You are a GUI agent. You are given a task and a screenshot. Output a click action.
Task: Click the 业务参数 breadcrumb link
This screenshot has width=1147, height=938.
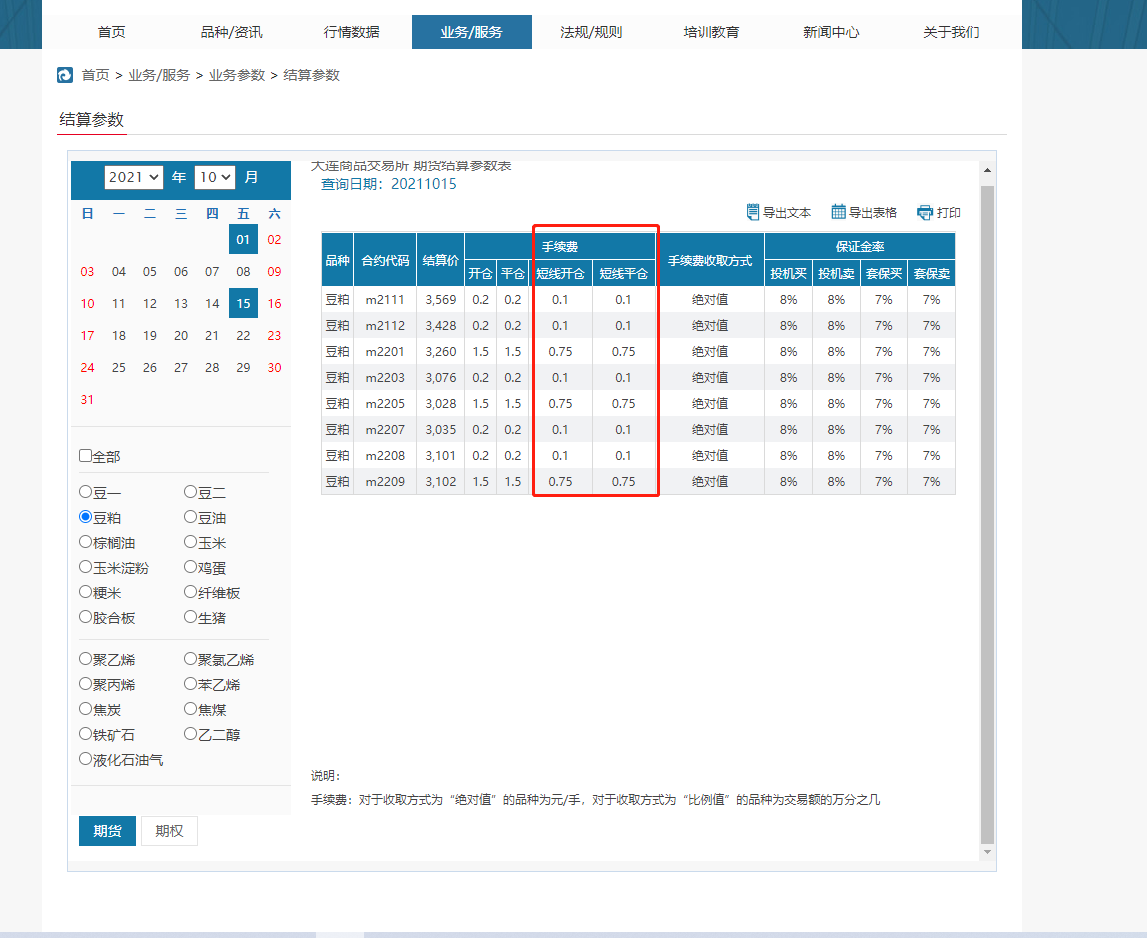(237, 75)
